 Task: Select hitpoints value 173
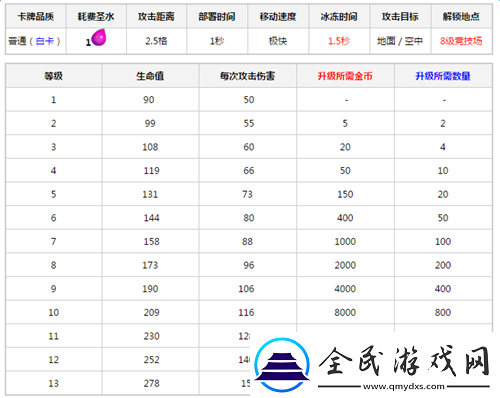150,265
